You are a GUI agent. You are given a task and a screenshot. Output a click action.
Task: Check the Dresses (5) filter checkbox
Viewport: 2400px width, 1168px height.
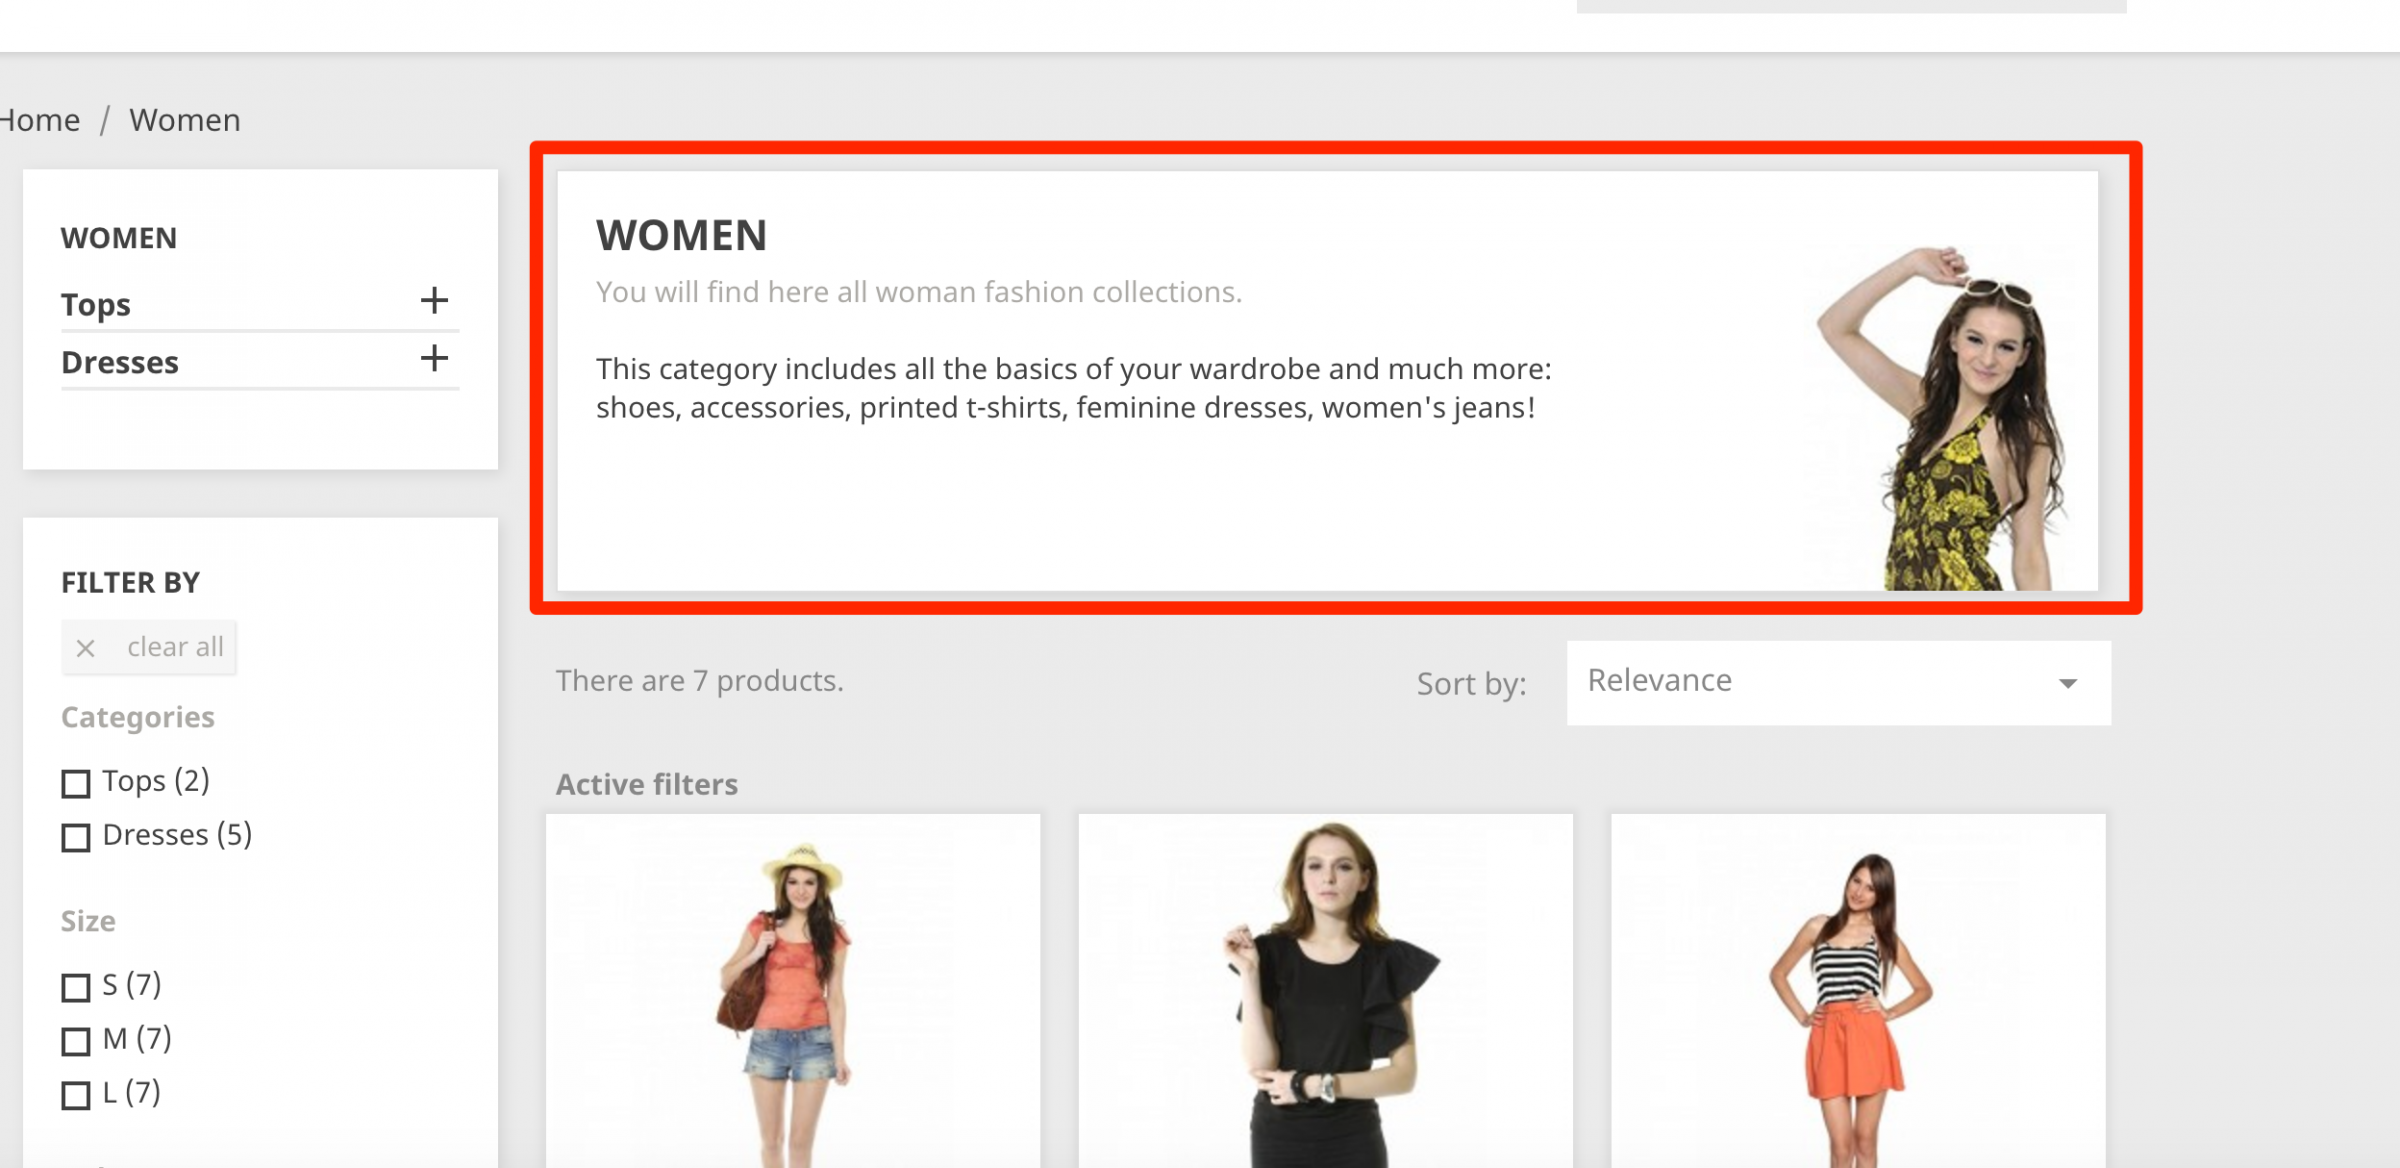pos(76,837)
